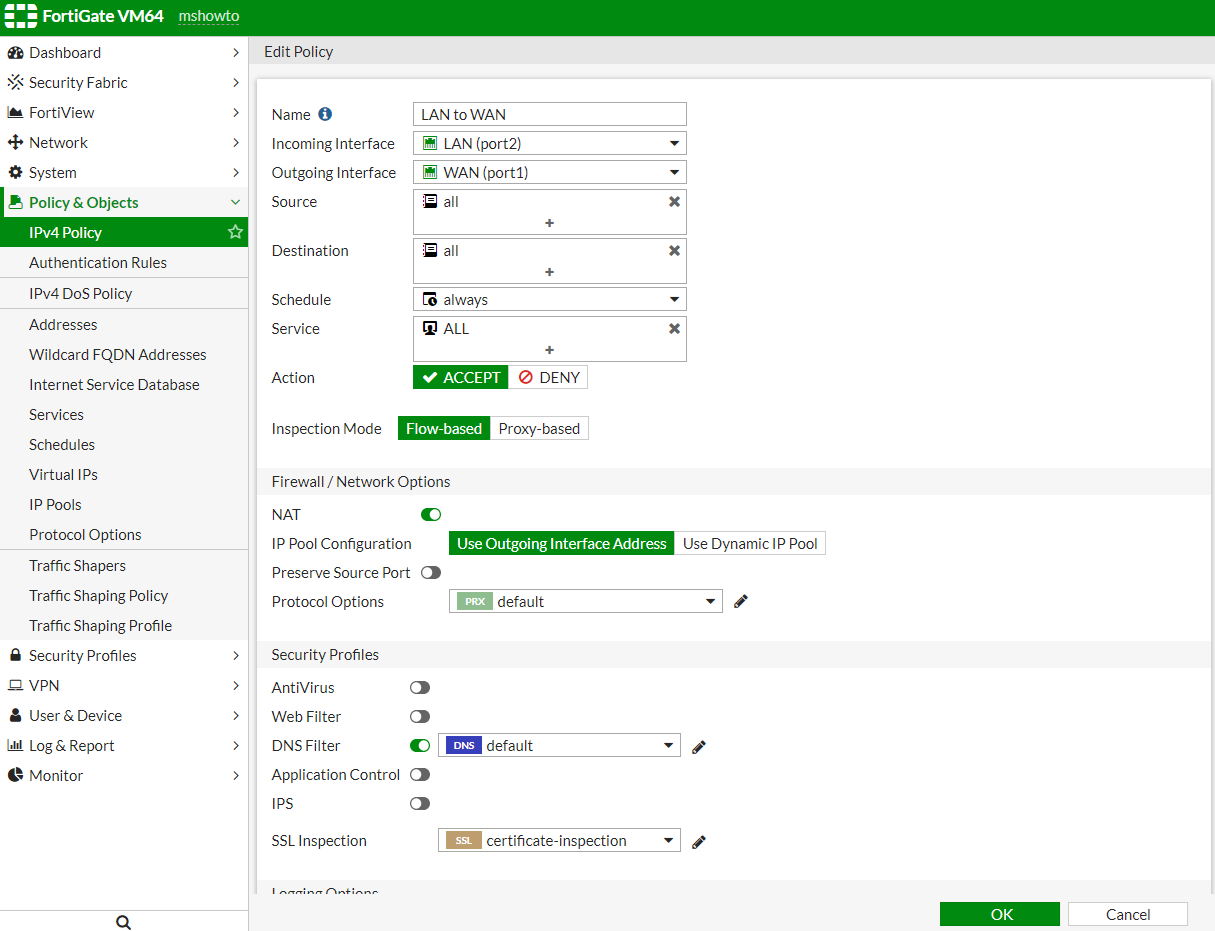Click the User & Device person icon
Image resolution: width=1215 pixels, height=931 pixels.
point(15,716)
